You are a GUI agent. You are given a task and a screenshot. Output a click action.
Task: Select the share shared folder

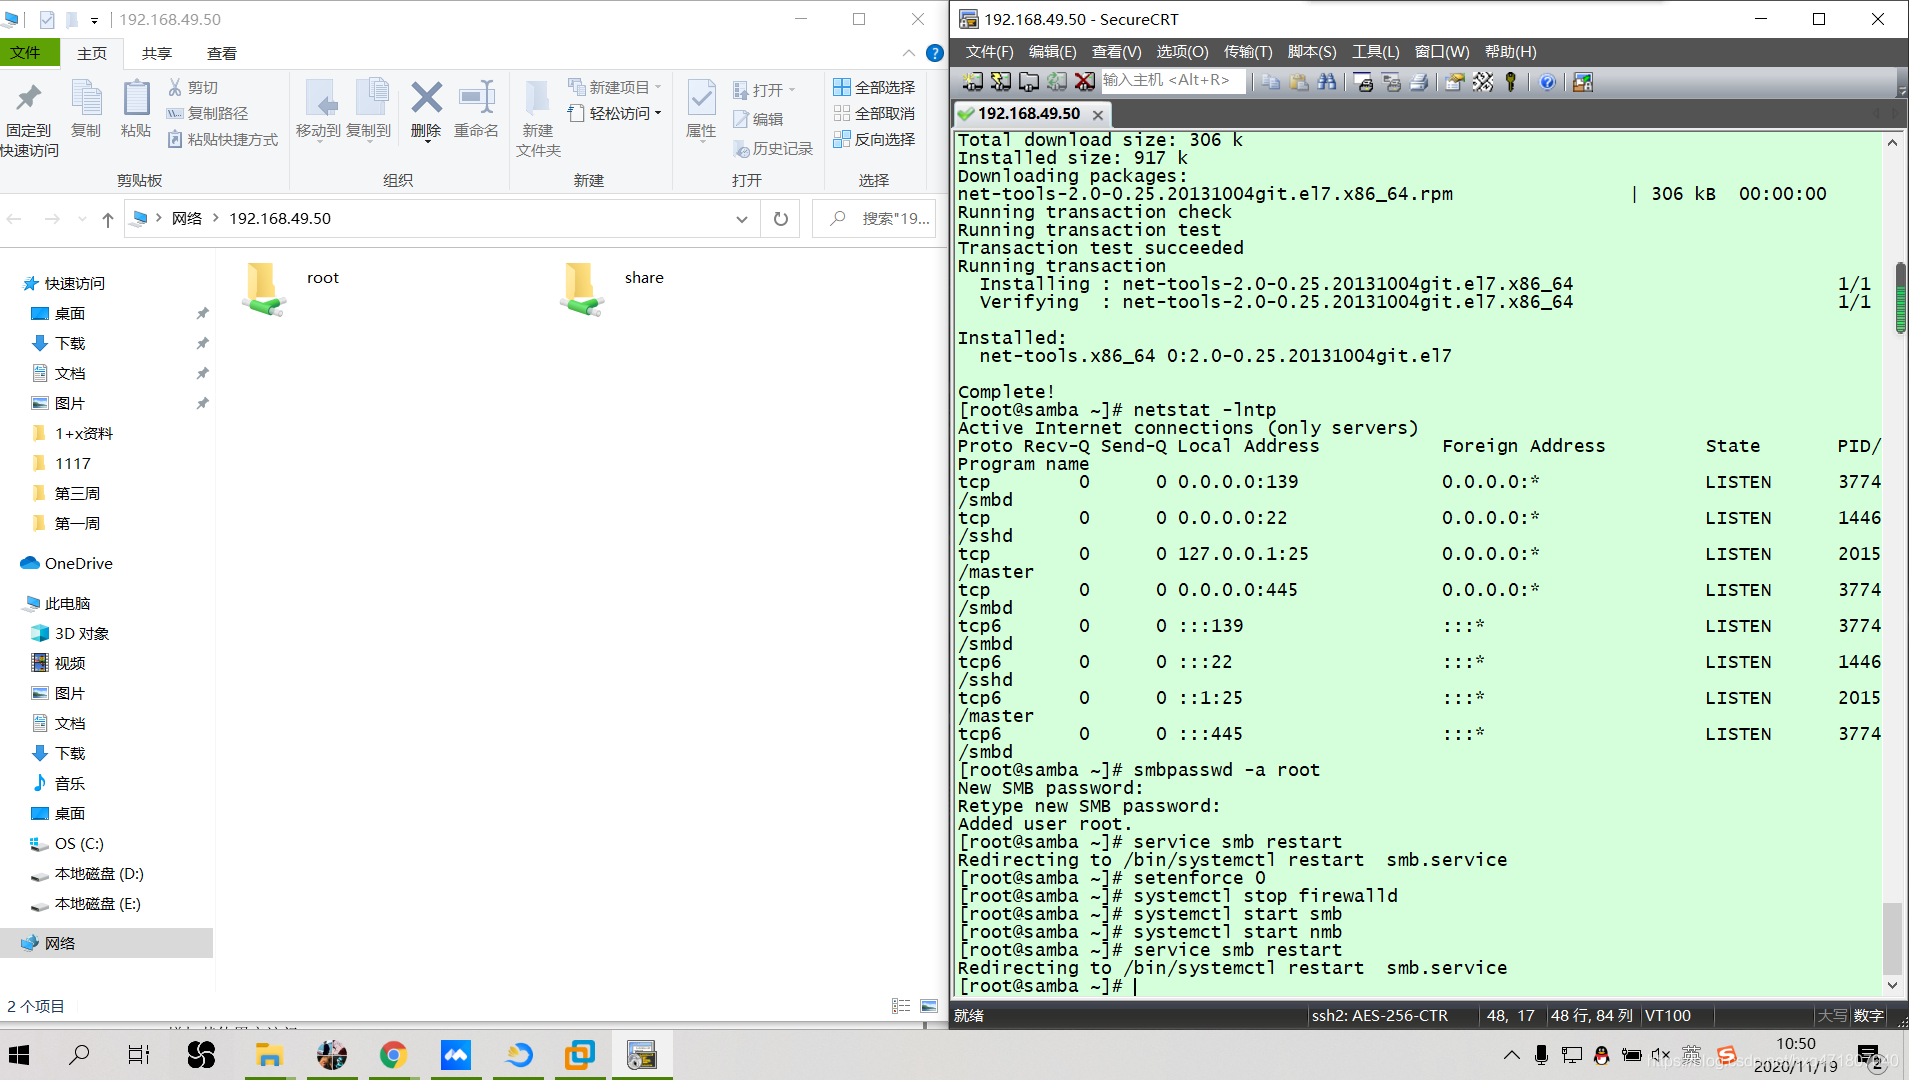(613, 288)
